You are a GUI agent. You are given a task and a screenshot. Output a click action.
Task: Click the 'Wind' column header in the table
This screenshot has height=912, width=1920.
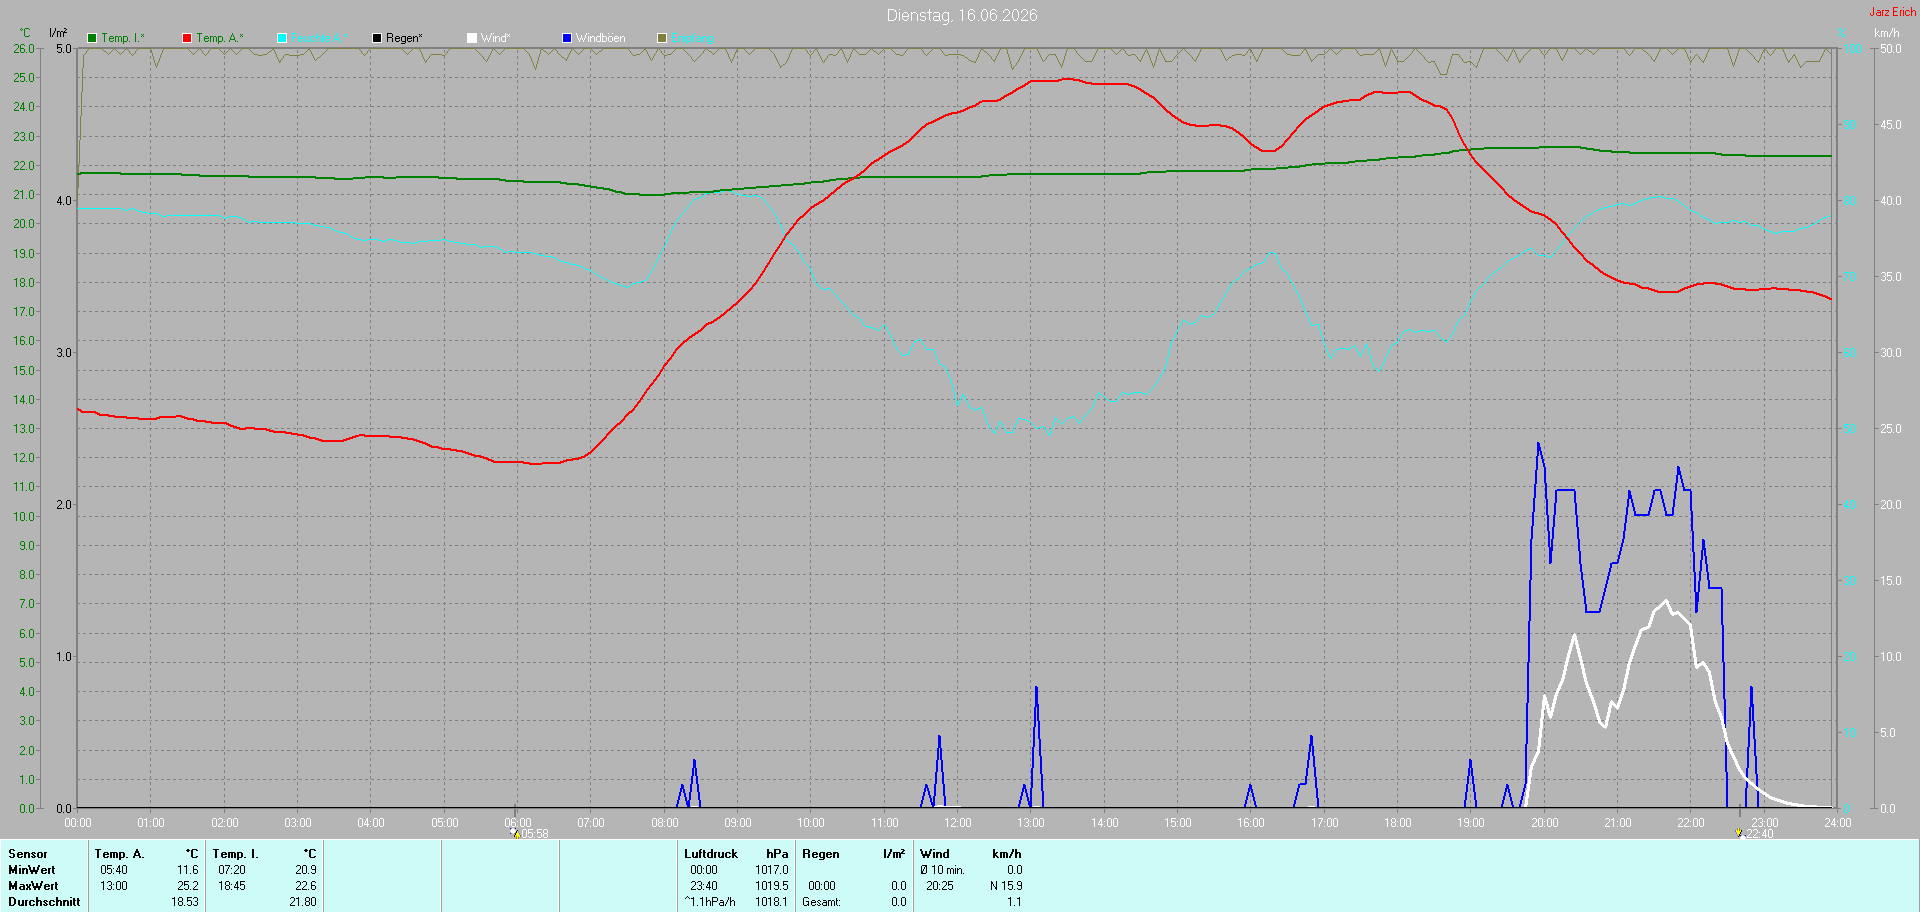pyautogui.click(x=935, y=854)
